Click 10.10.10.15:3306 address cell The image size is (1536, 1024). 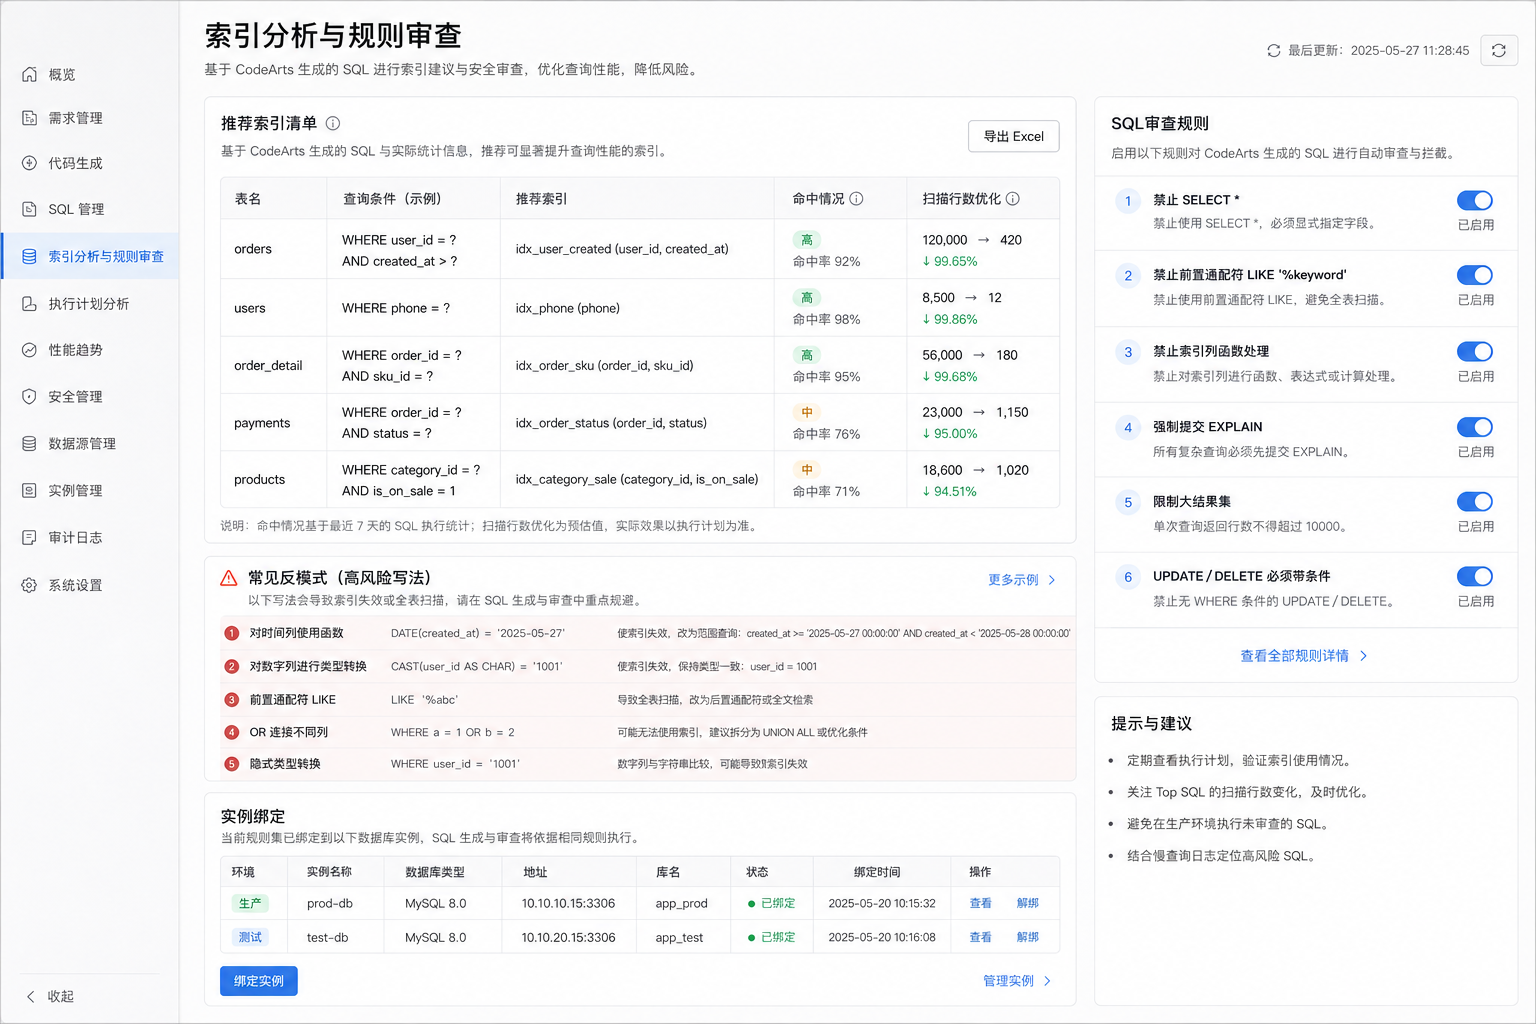coord(568,903)
